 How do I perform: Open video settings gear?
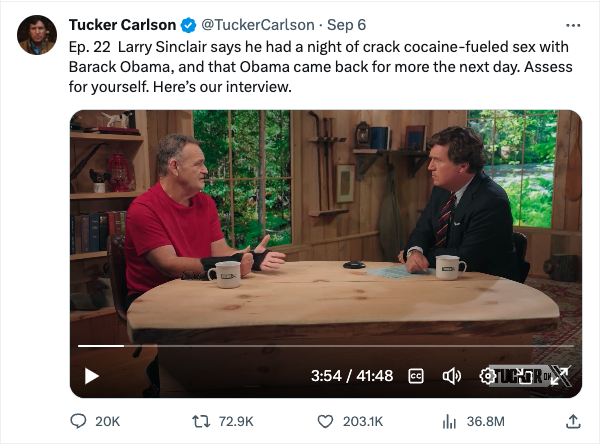pos(487,376)
